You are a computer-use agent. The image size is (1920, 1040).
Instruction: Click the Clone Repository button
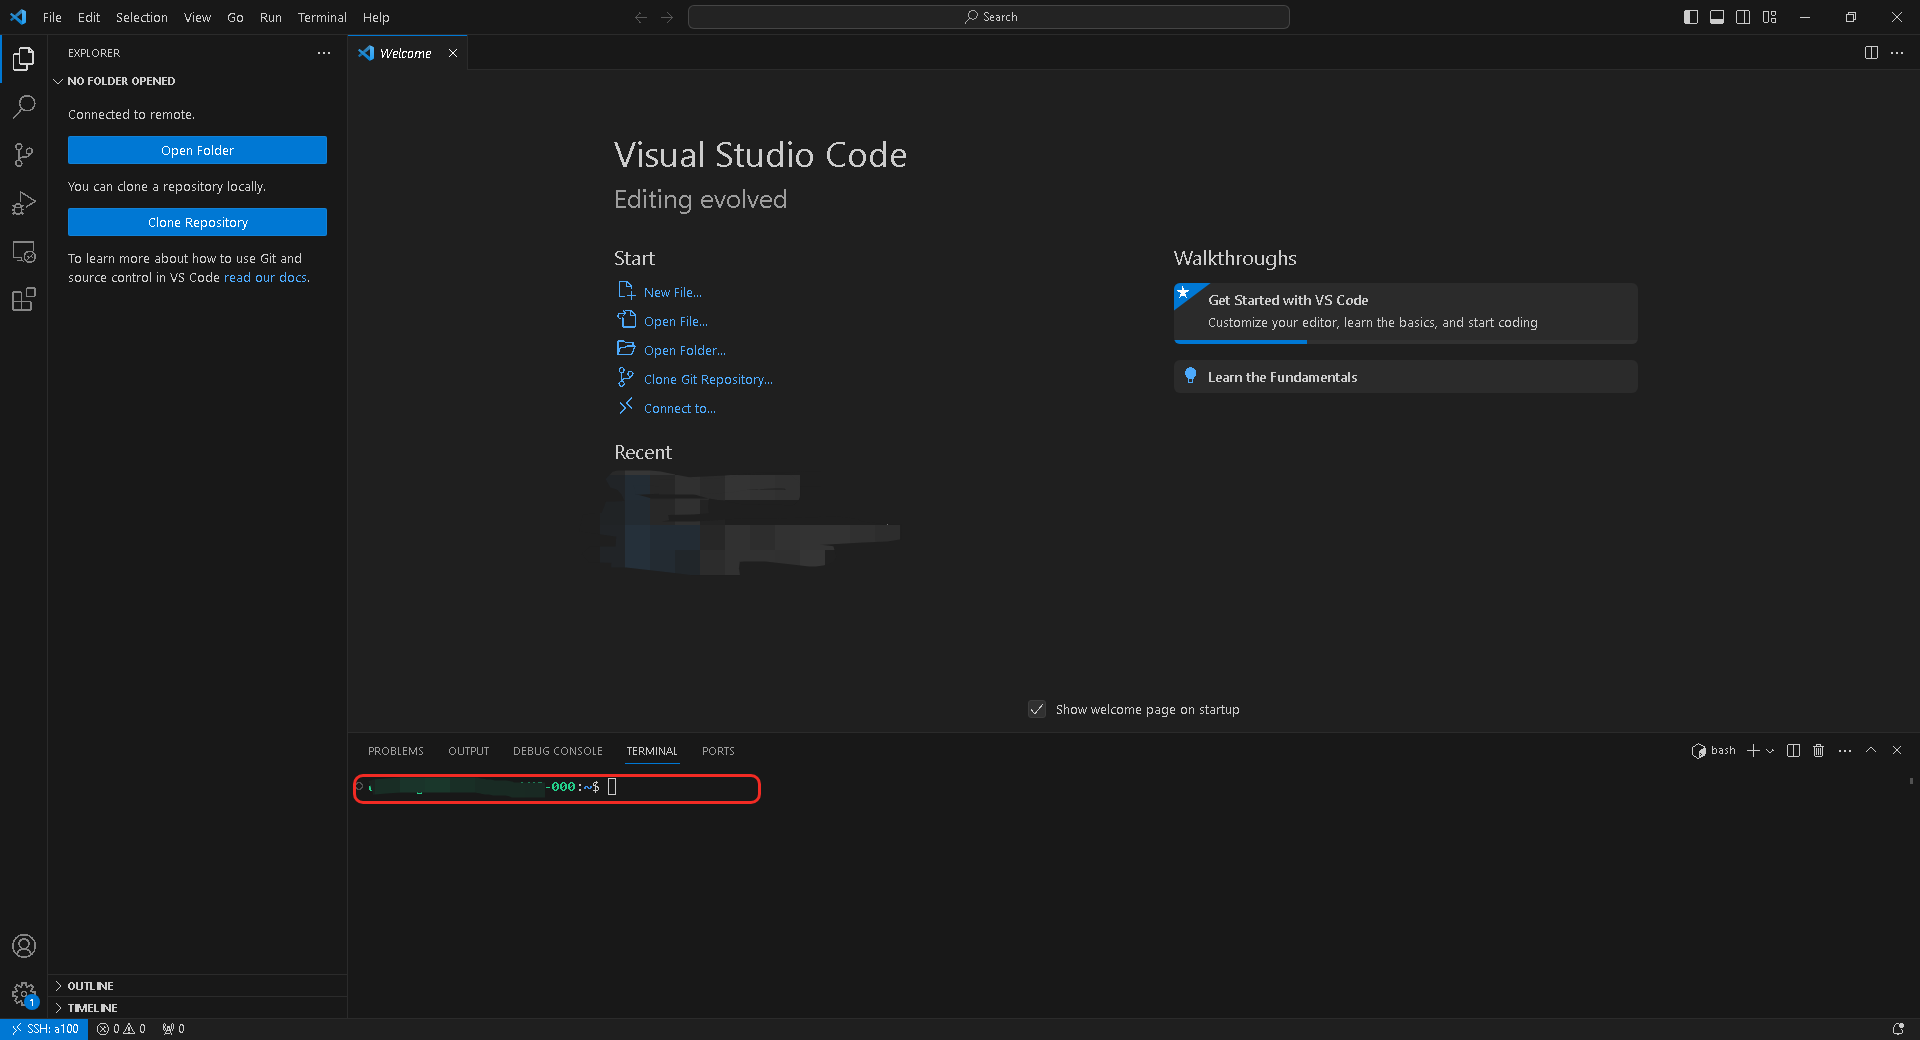197,222
